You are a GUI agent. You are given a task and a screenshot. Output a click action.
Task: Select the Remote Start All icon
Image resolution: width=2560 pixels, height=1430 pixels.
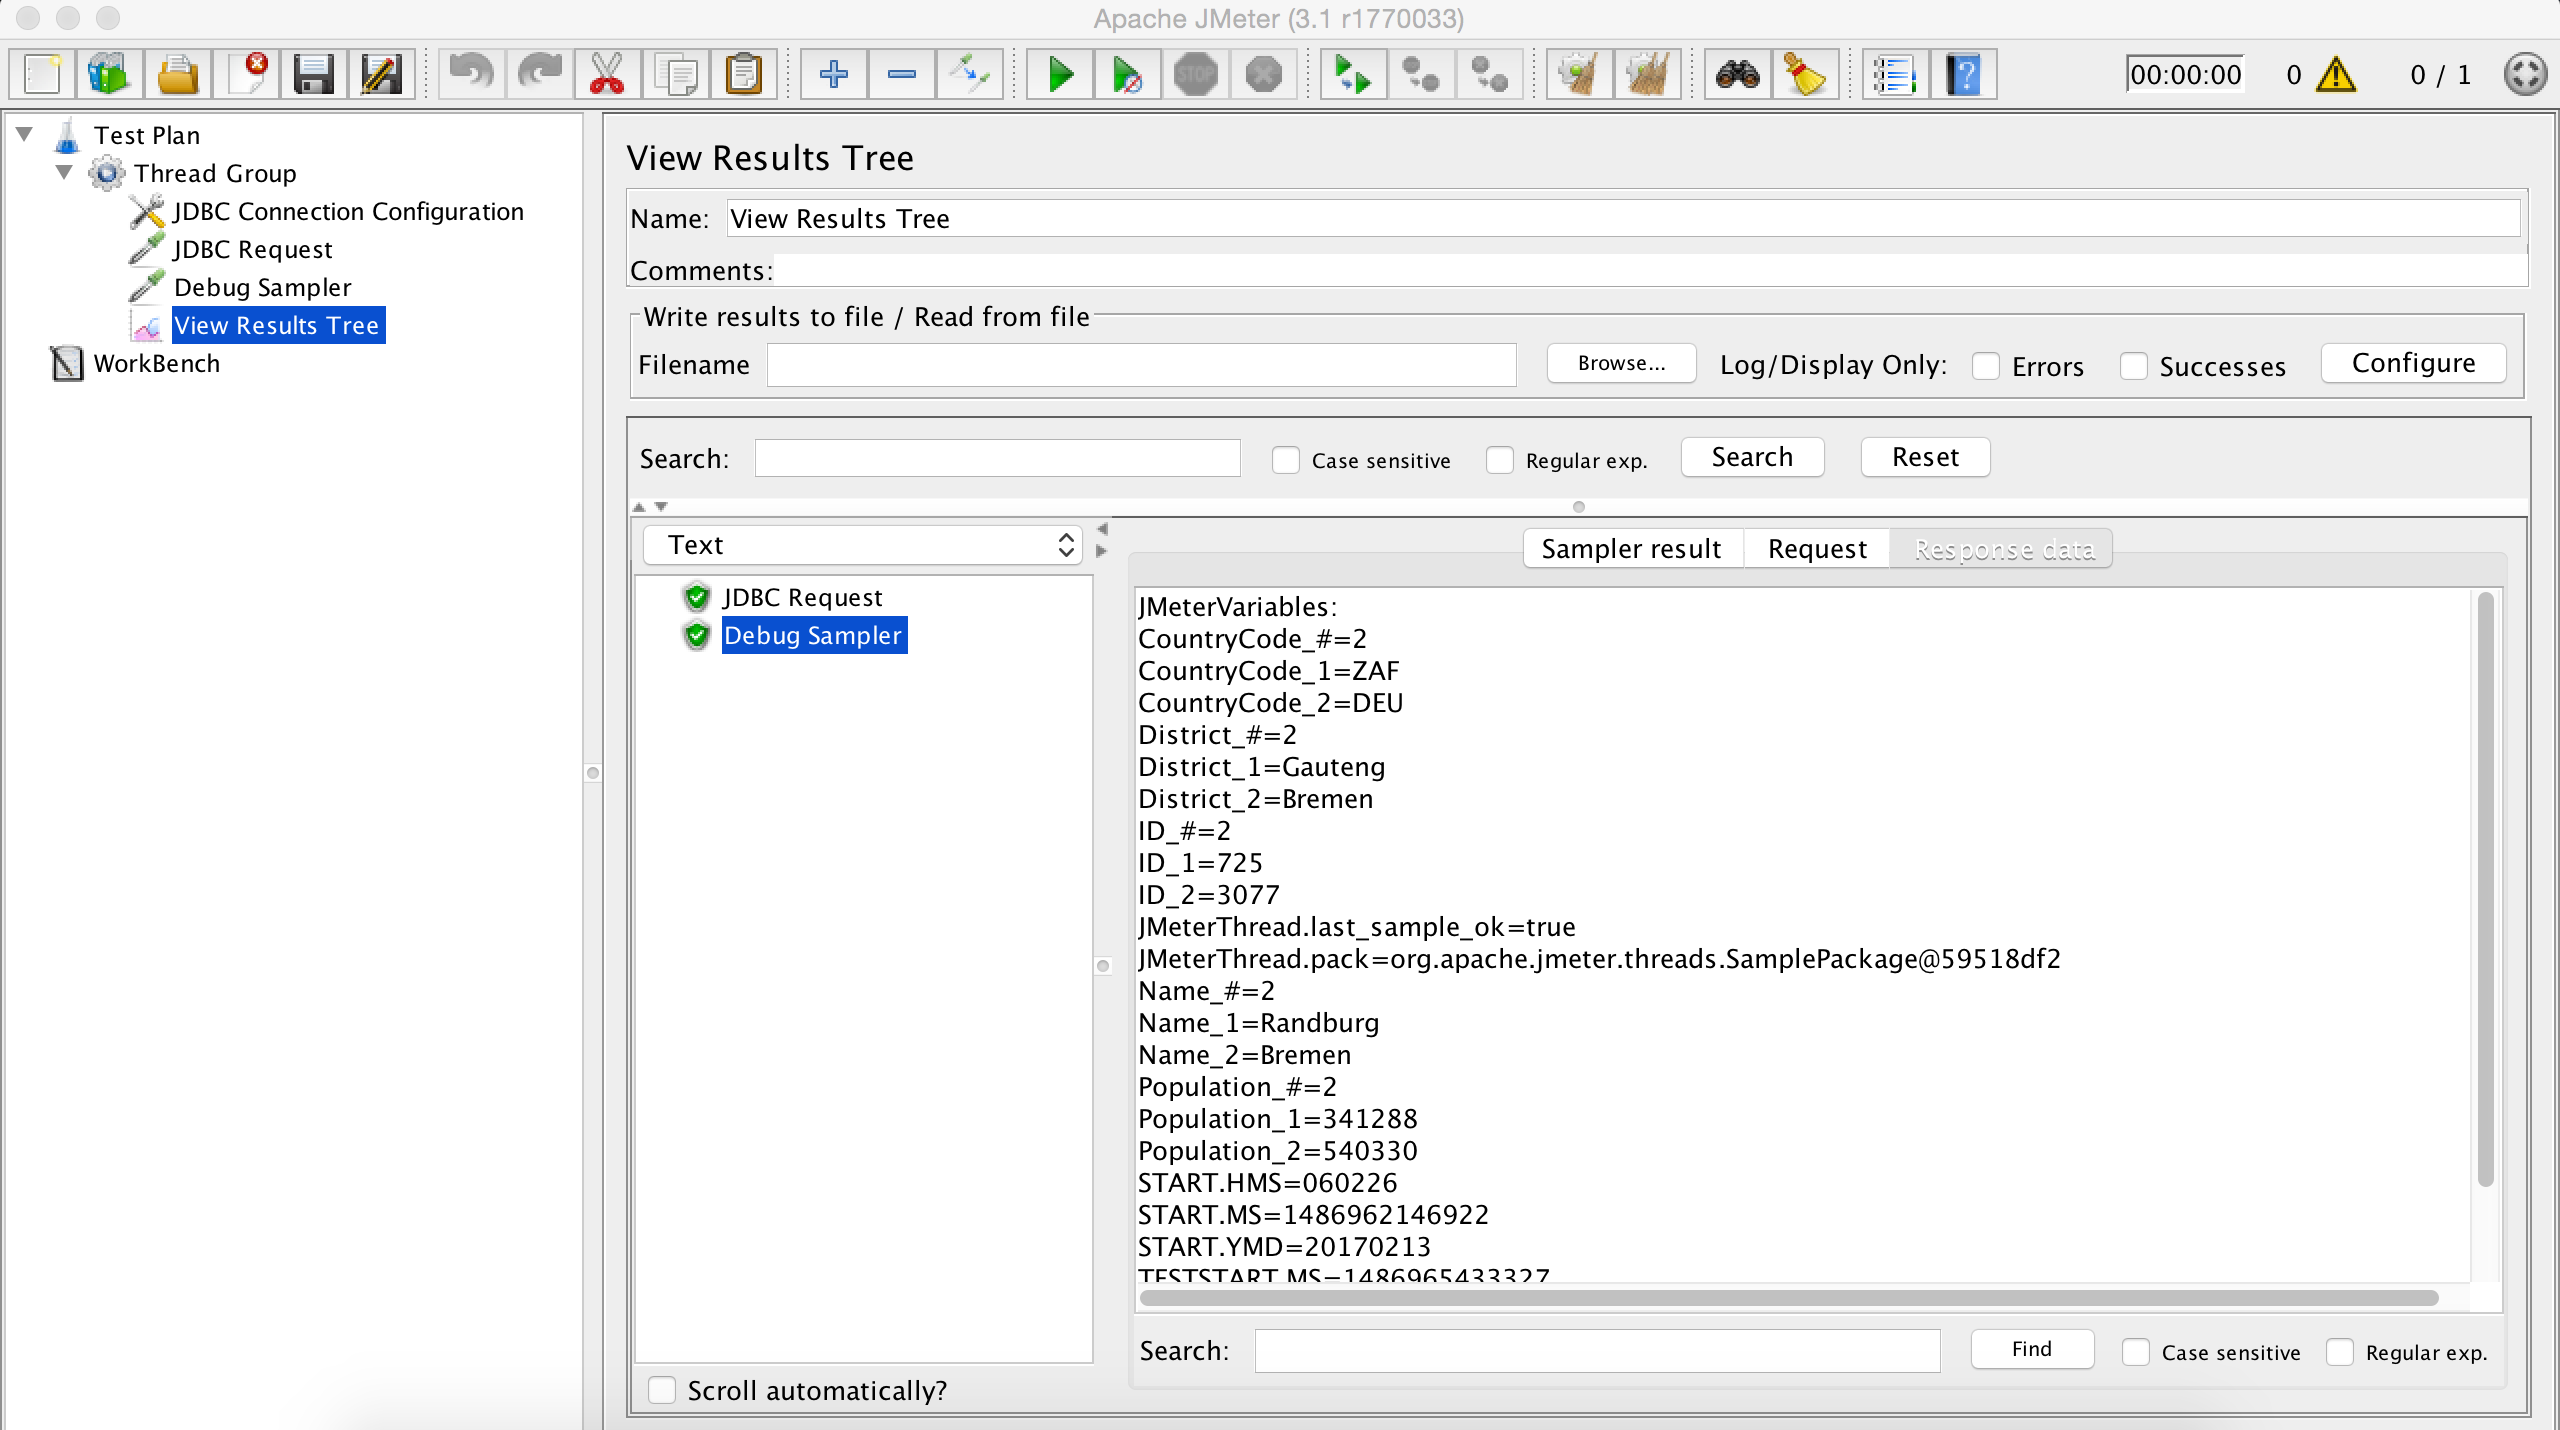[x=1354, y=74]
